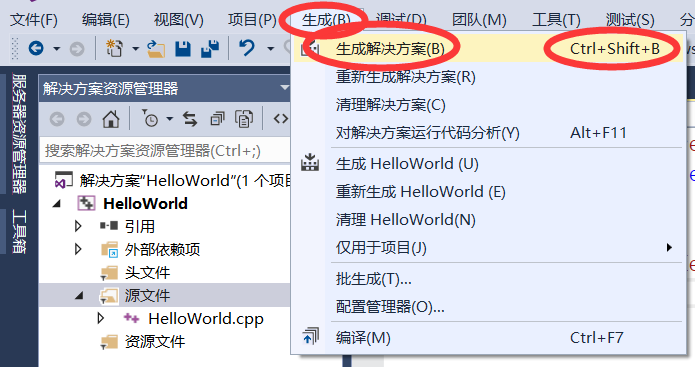Screen dimensions: 695x367
Task: Choose 对解决方案运行代码分析(Y)
Action: (x=488, y=133)
